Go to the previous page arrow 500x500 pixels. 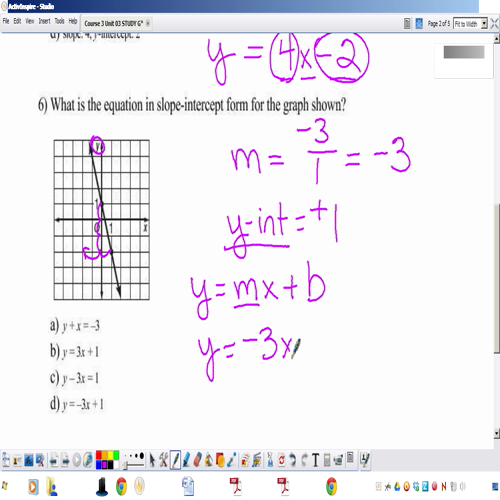tap(54, 460)
